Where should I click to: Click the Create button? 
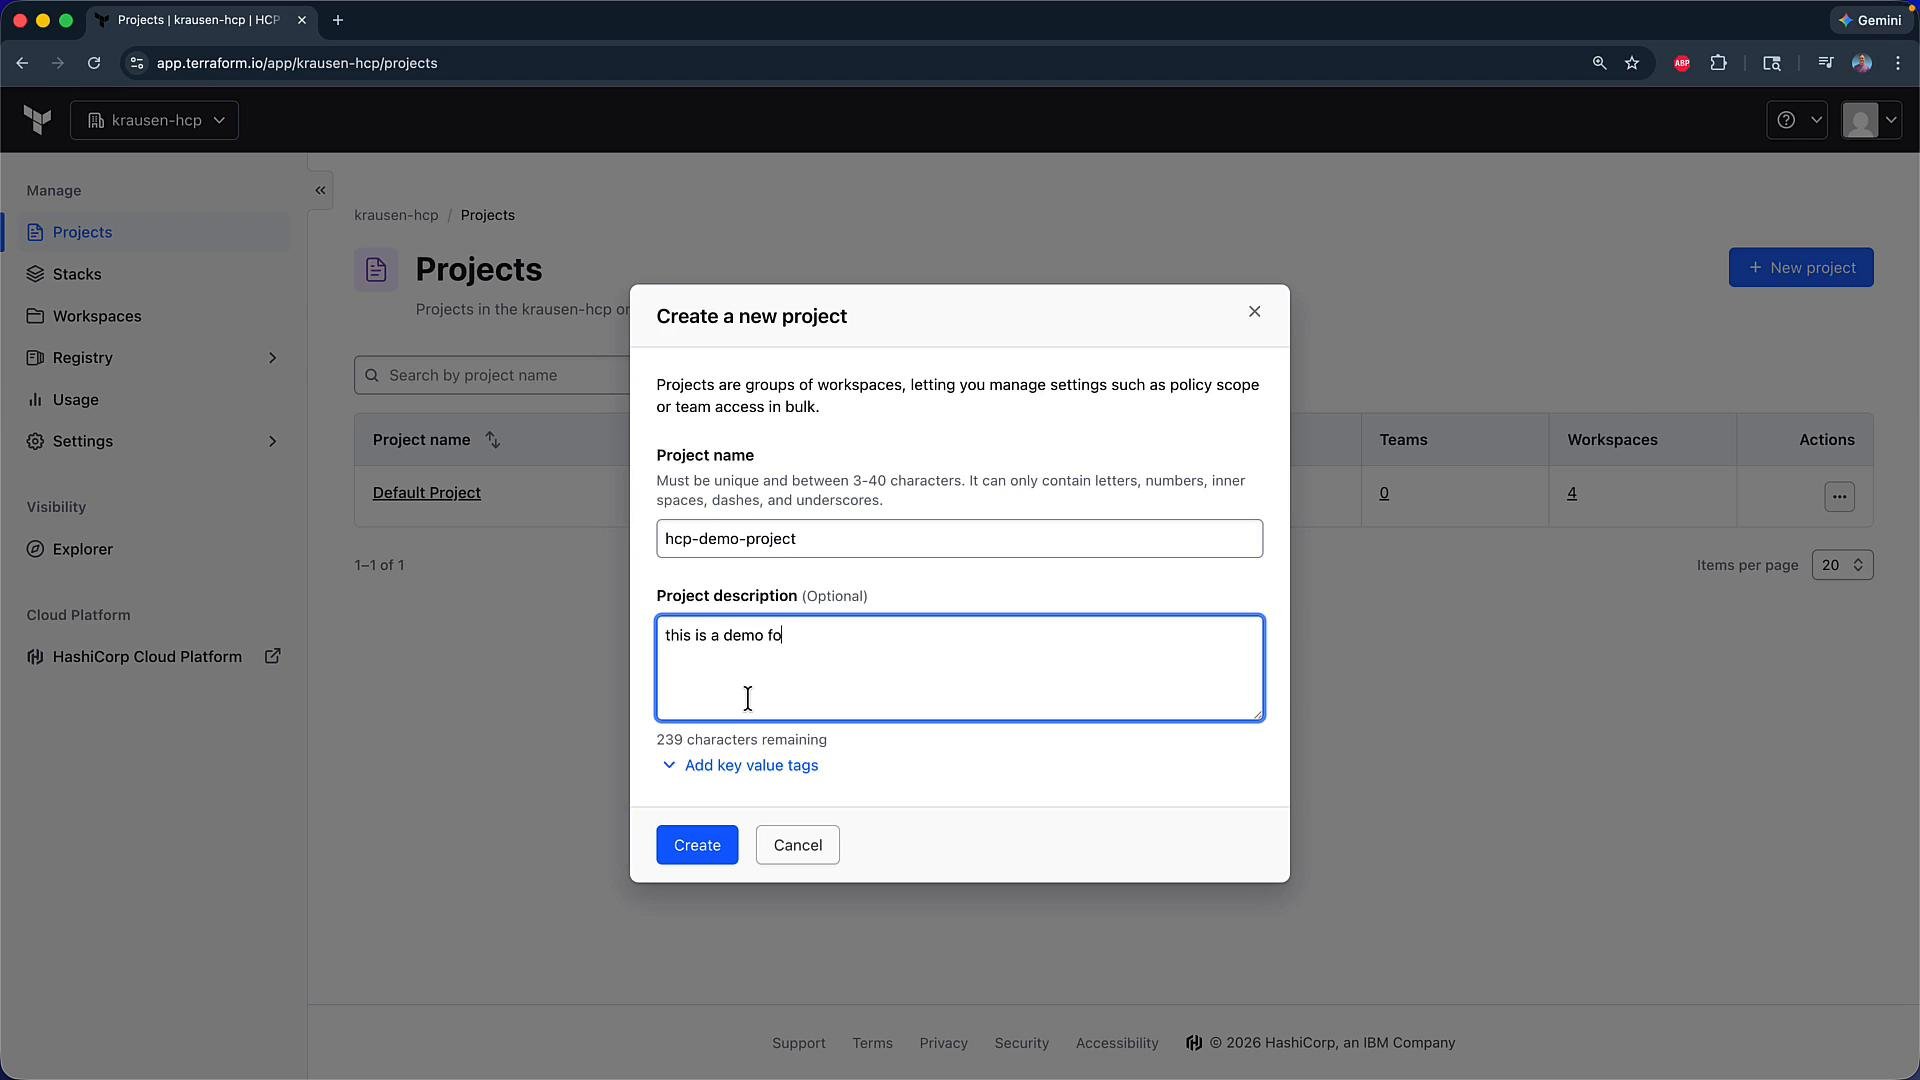697,845
